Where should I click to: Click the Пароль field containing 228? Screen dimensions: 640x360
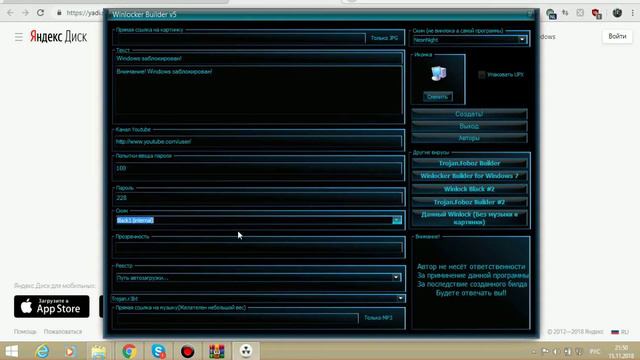pos(258,198)
